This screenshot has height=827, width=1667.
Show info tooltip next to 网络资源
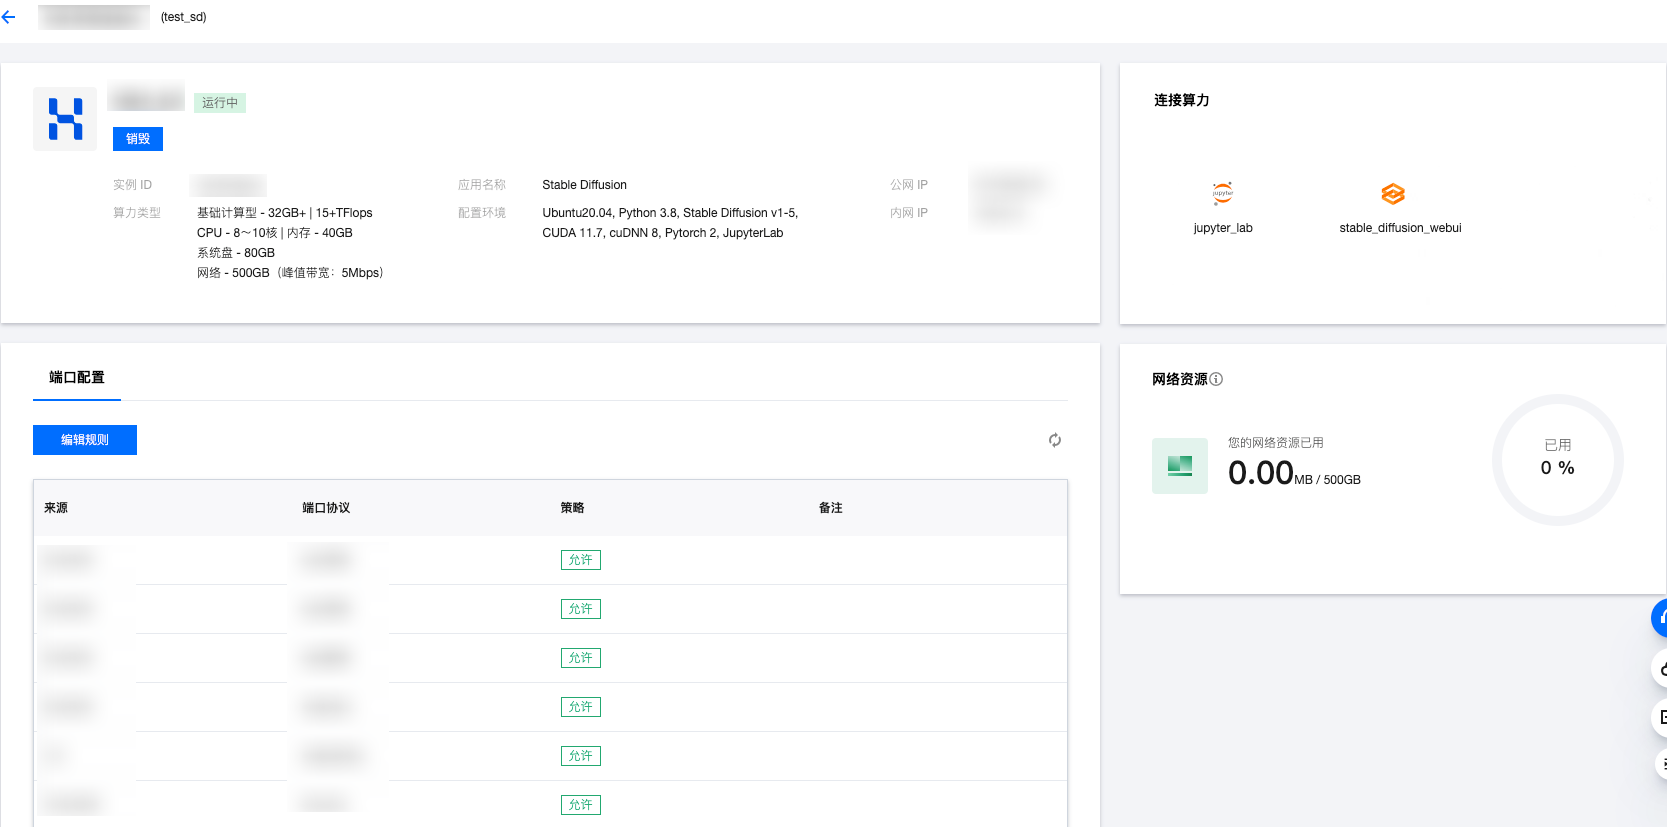(x=1216, y=379)
